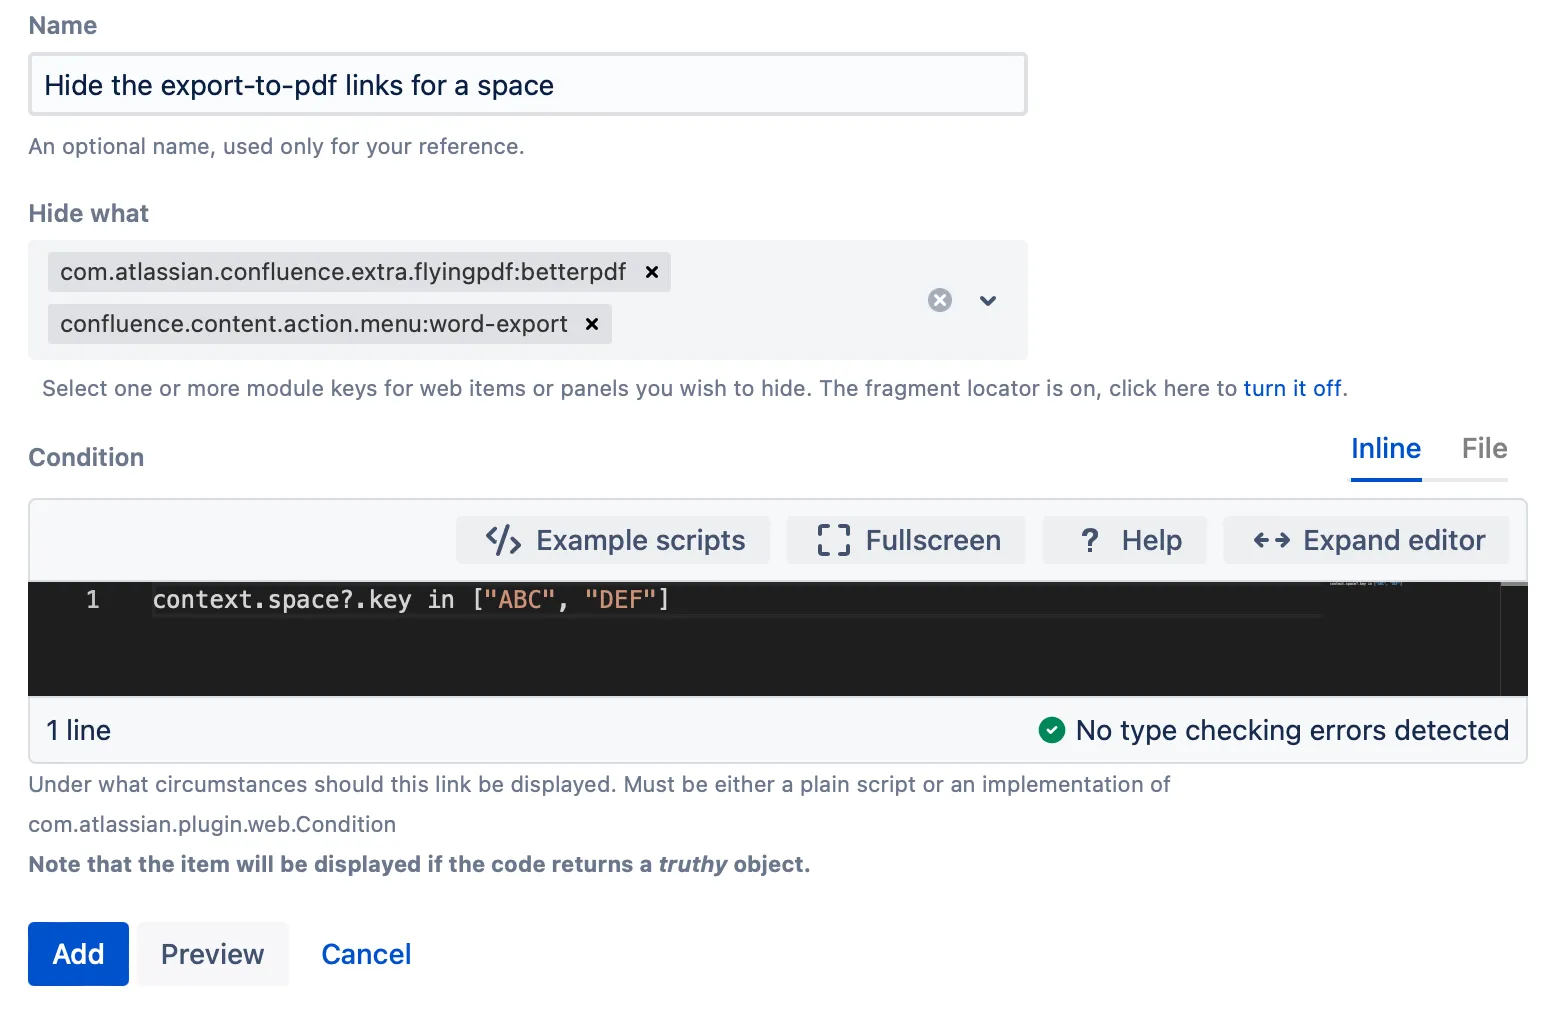Click the Name input field
The image size is (1548, 1012).
528,85
